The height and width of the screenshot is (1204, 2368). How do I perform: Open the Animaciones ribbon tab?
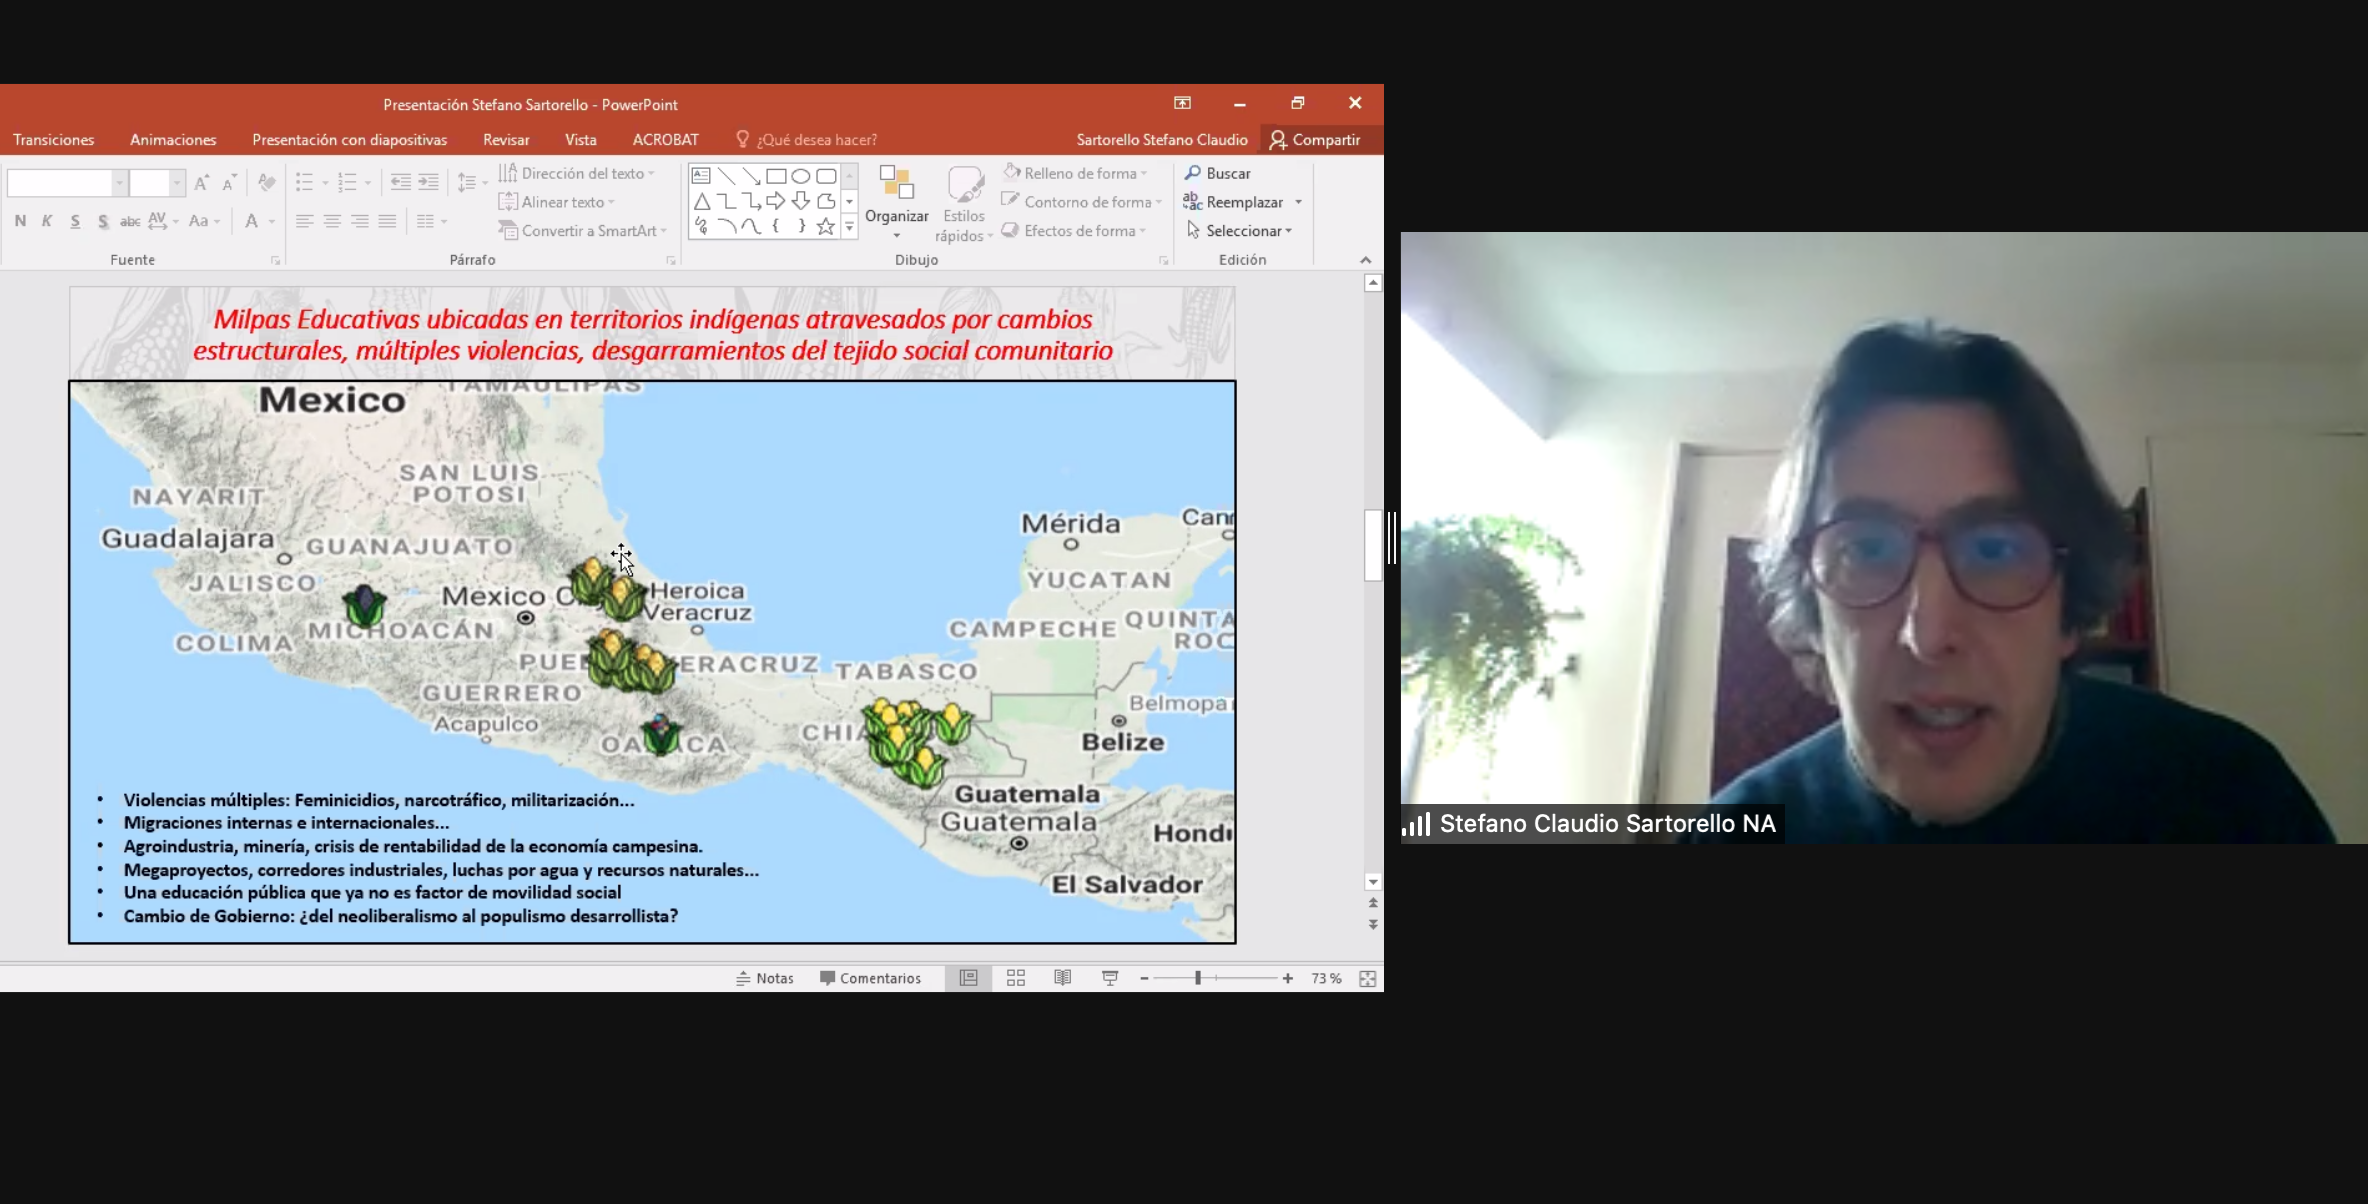tap(173, 140)
